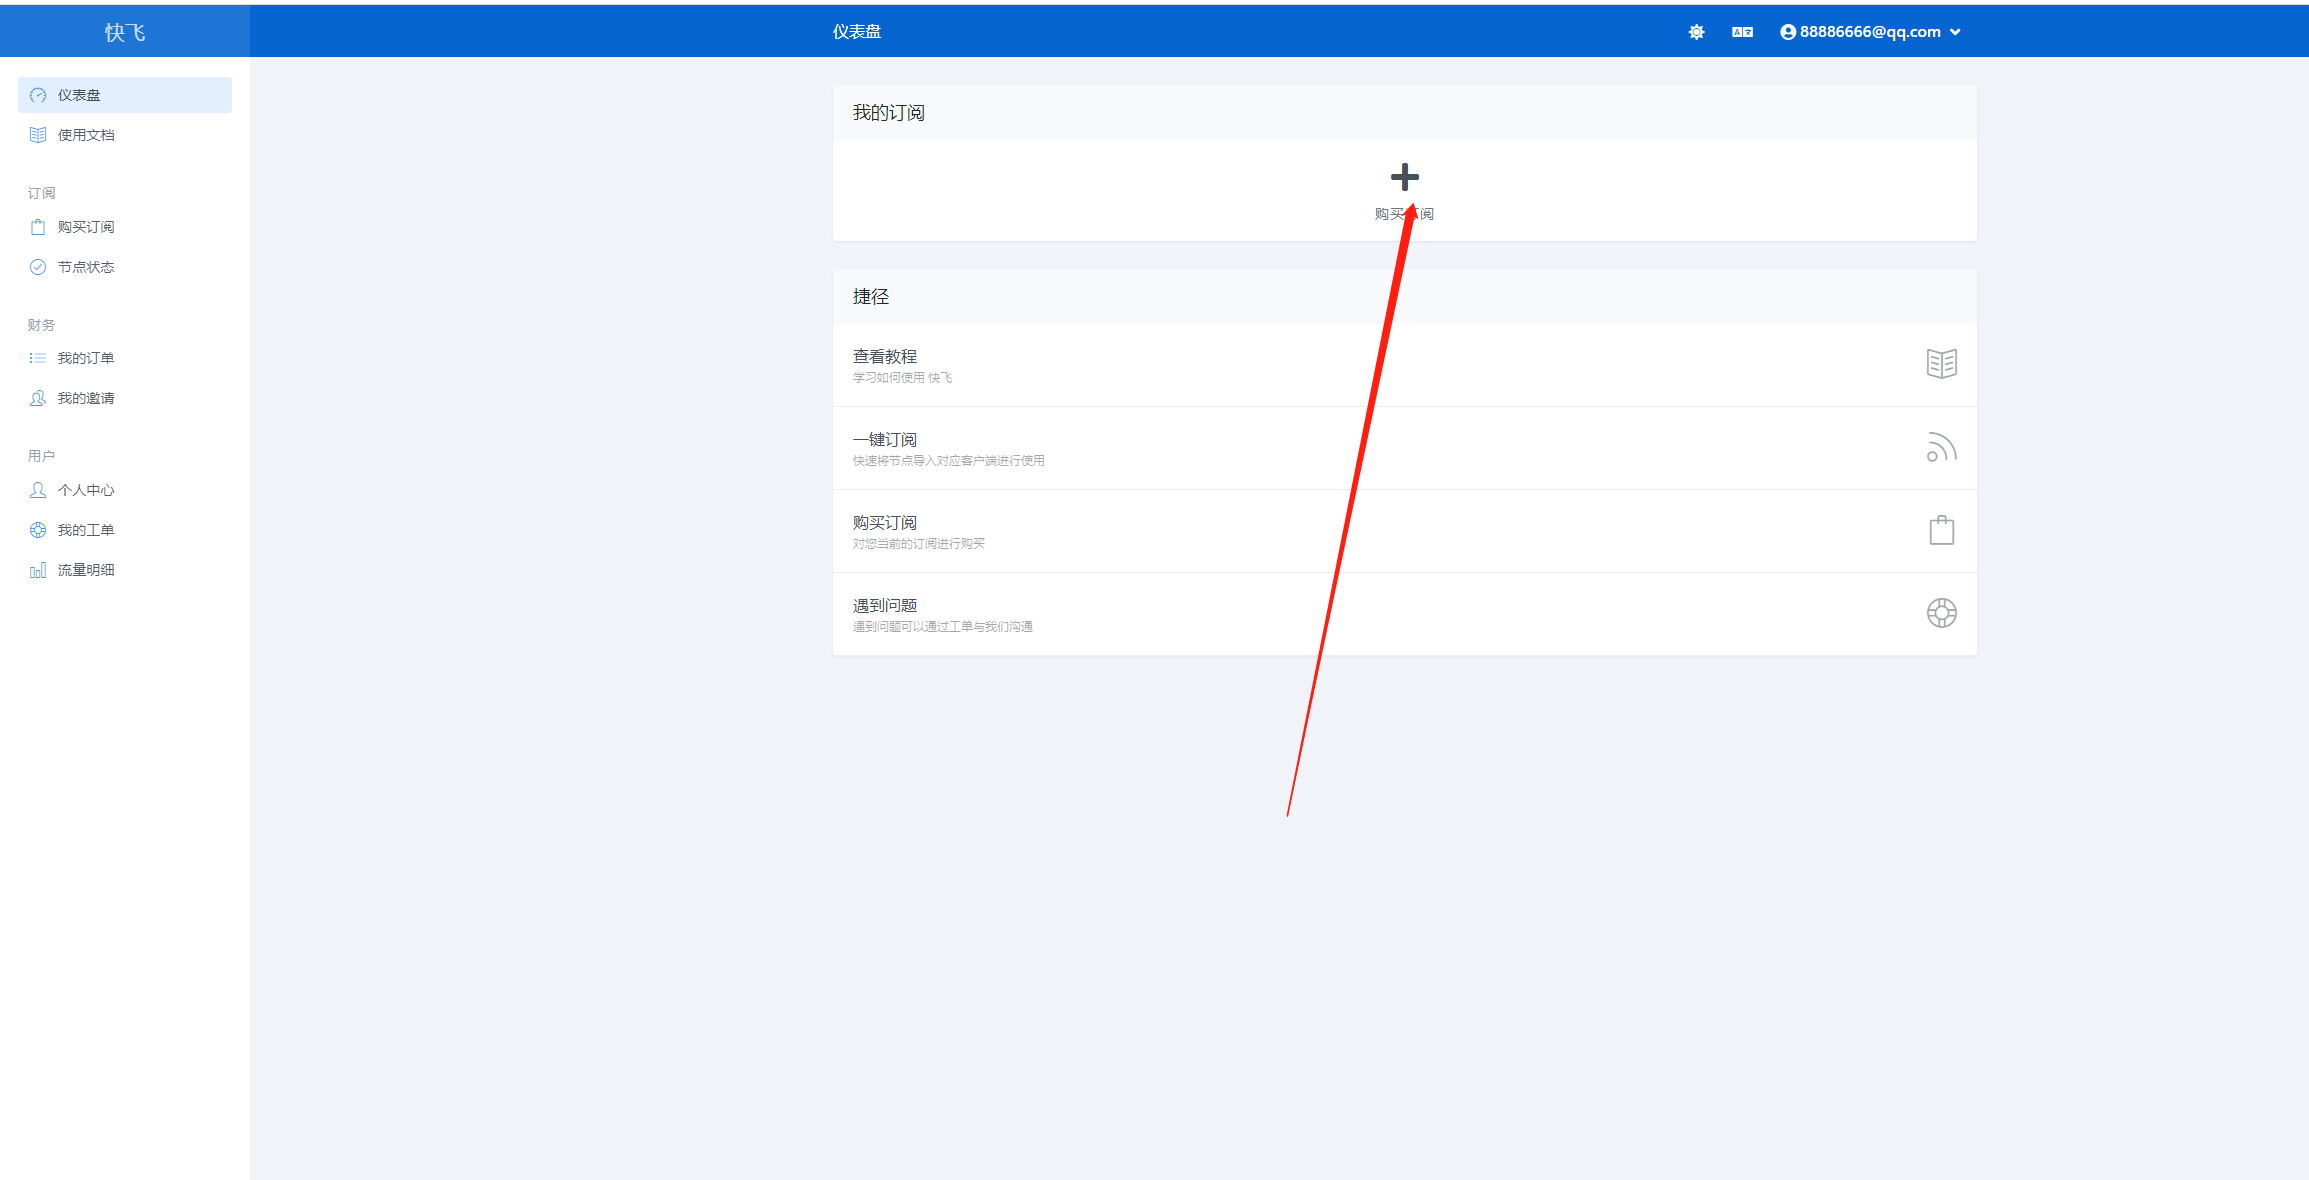Click the 快飞 logo title
Screen dimensions: 2309x1180
point(125,32)
